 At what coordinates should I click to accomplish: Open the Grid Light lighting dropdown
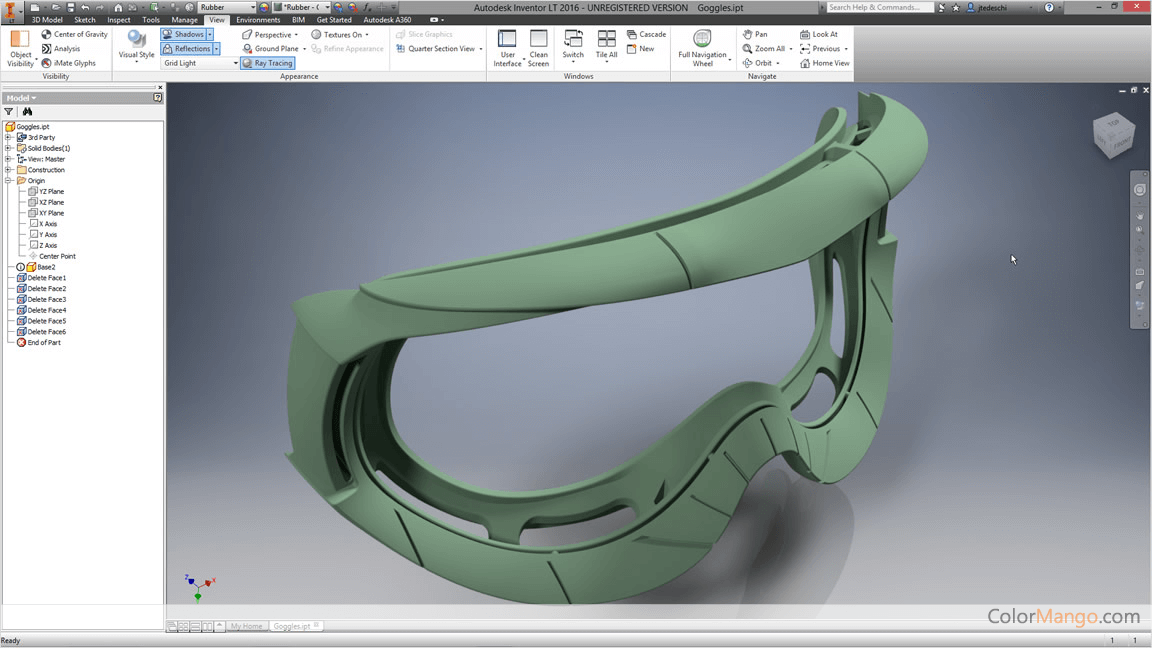[235, 63]
